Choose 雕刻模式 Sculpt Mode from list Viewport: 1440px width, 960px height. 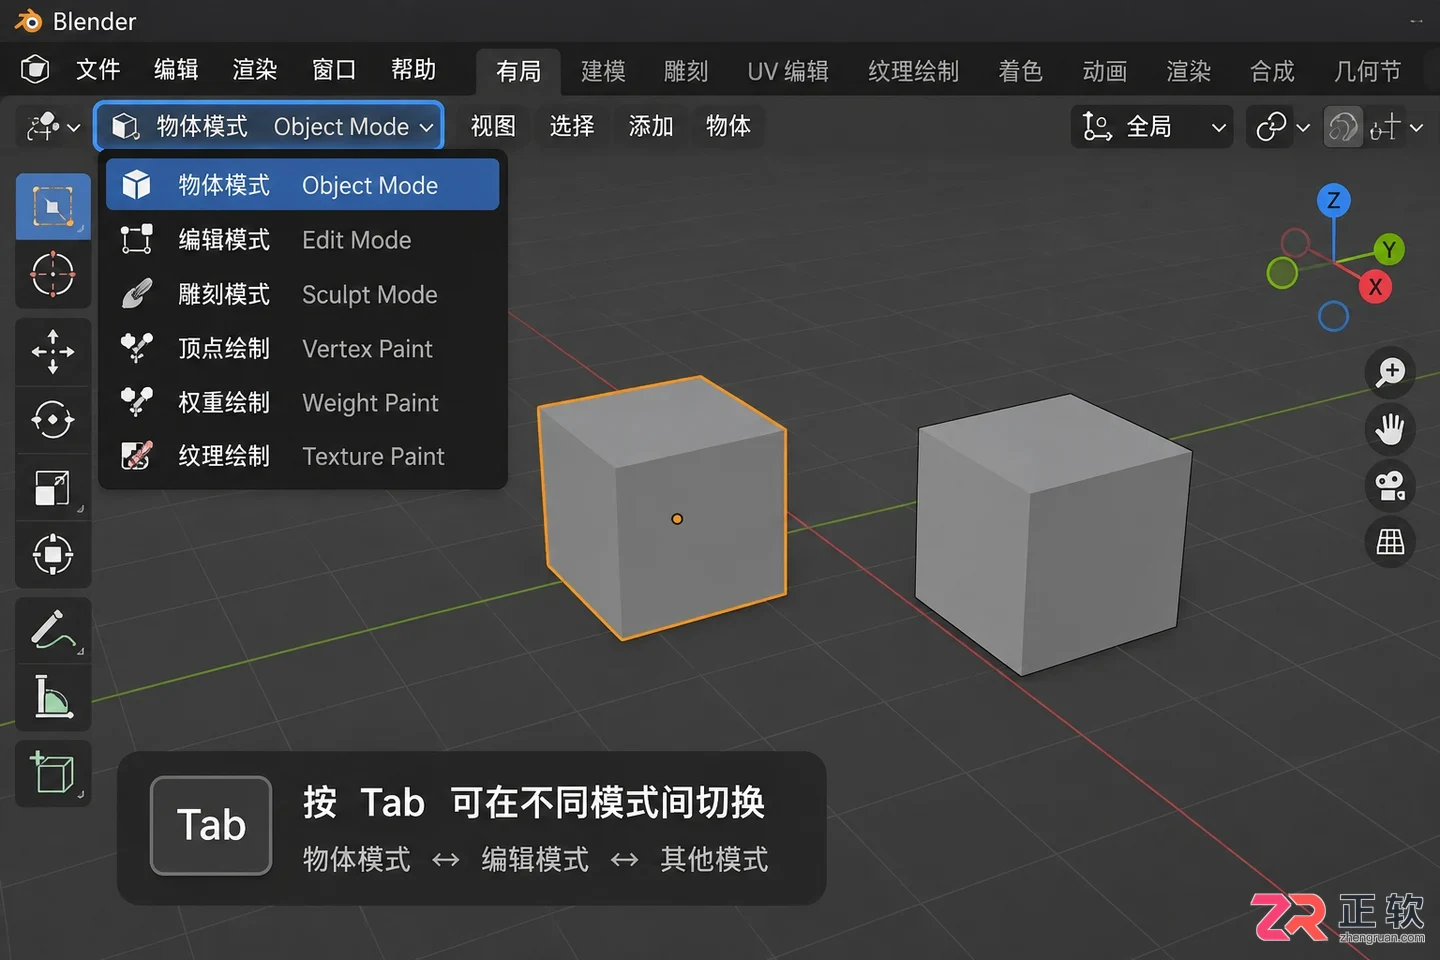click(302, 294)
